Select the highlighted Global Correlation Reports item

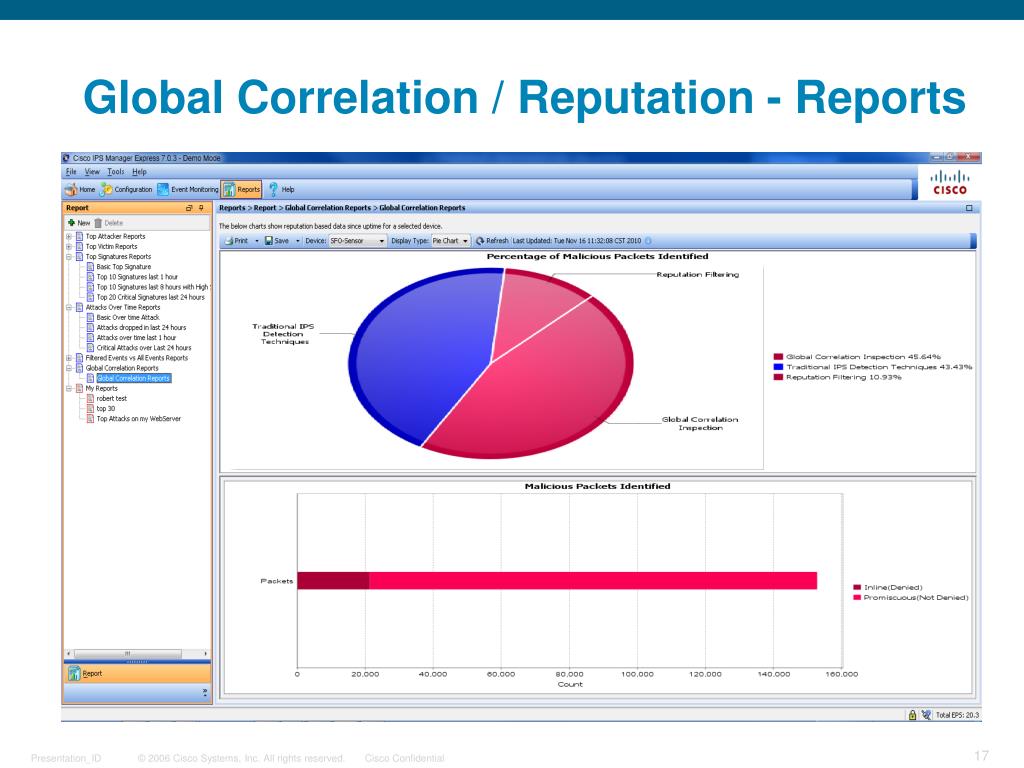tap(133, 378)
